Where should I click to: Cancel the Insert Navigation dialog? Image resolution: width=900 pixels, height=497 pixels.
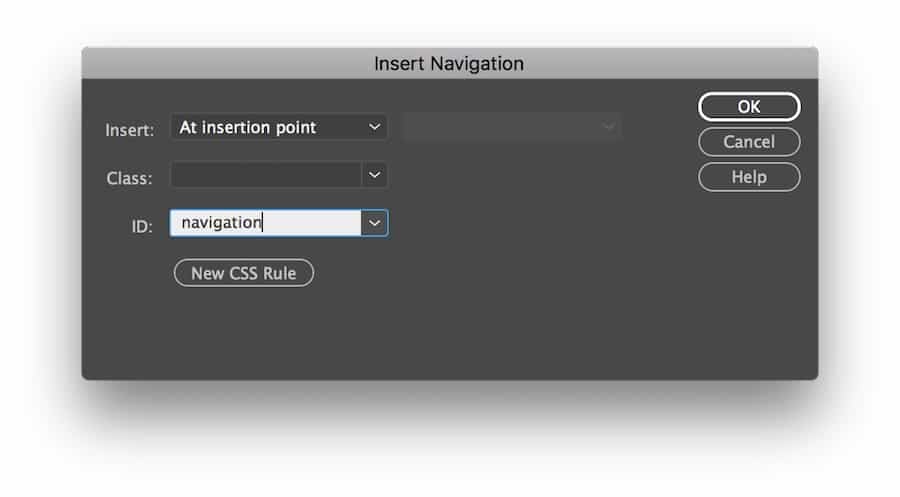pyautogui.click(x=749, y=142)
